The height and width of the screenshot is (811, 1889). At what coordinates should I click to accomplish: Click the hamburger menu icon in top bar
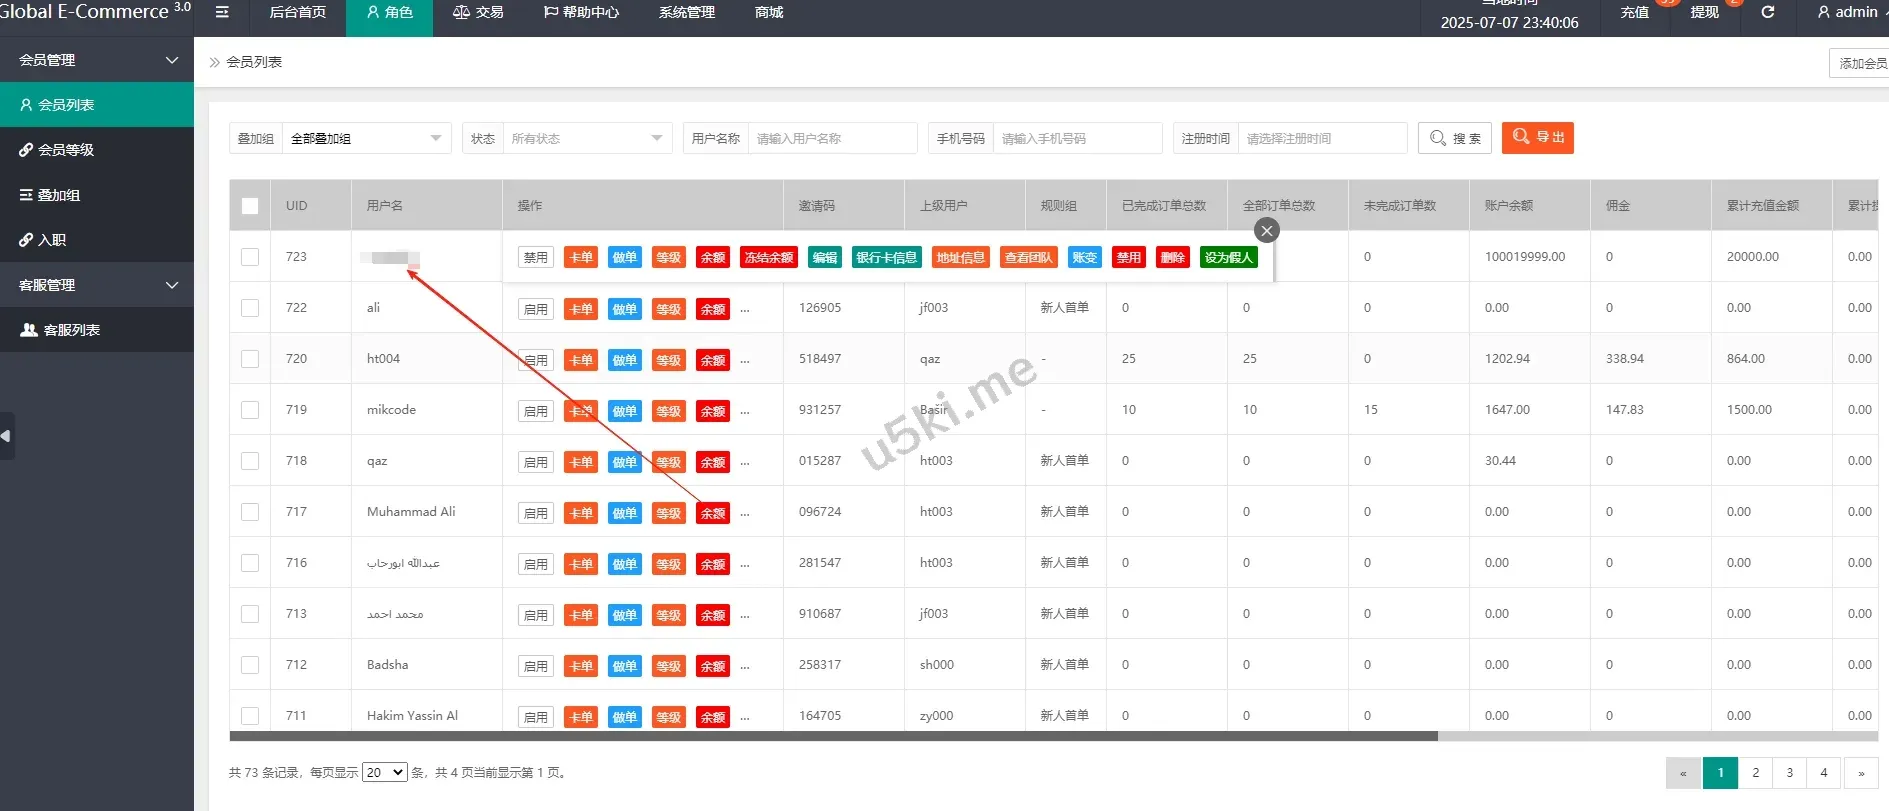tap(222, 12)
